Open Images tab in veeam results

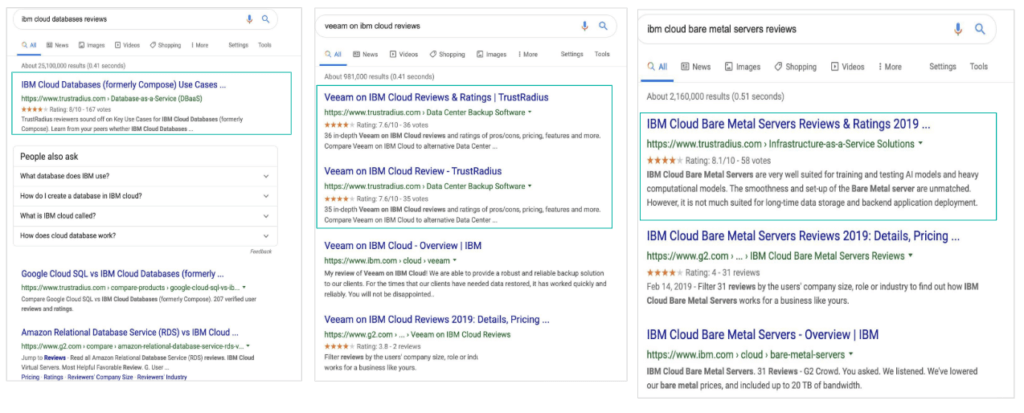click(x=491, y=54)
